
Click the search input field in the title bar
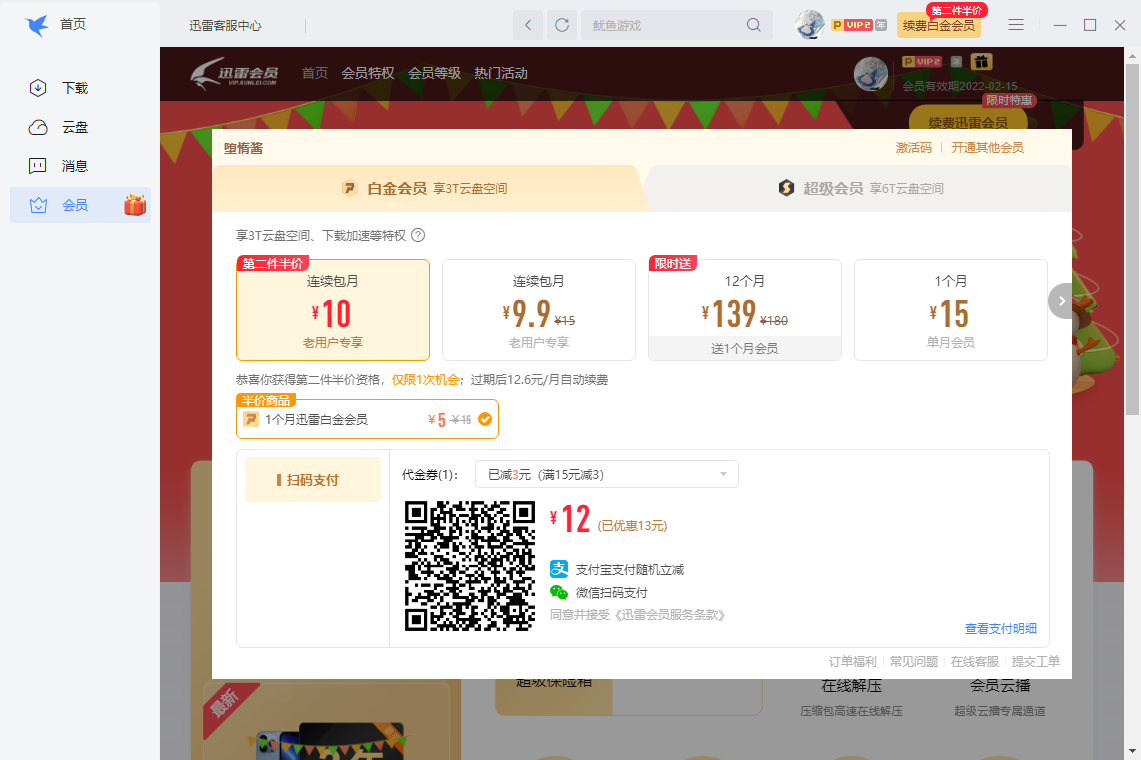(664, 25)
